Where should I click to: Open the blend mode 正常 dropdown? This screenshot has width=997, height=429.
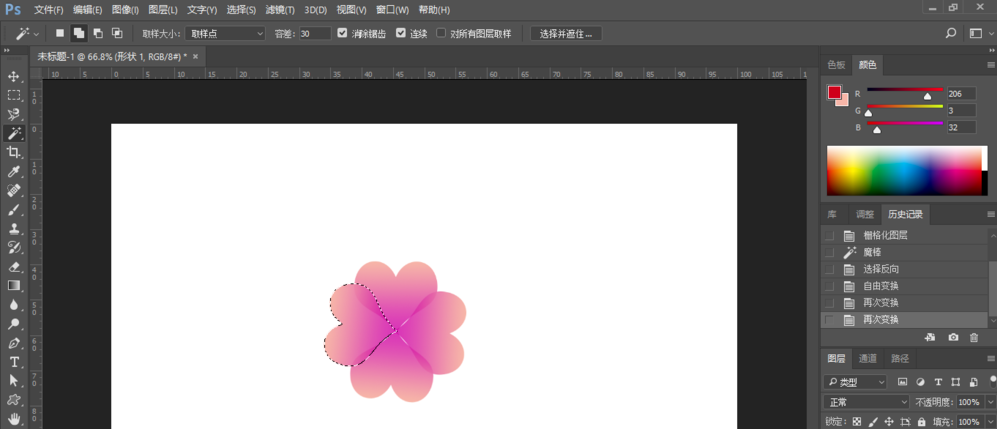[866, 401]
